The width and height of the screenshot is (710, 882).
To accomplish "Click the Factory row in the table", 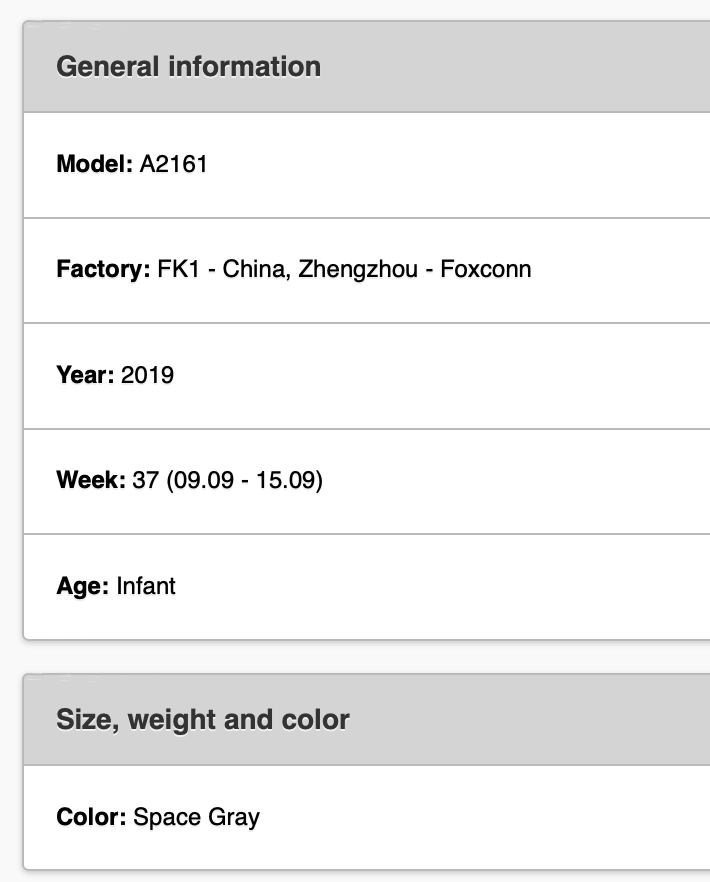I will coord(367,271).
